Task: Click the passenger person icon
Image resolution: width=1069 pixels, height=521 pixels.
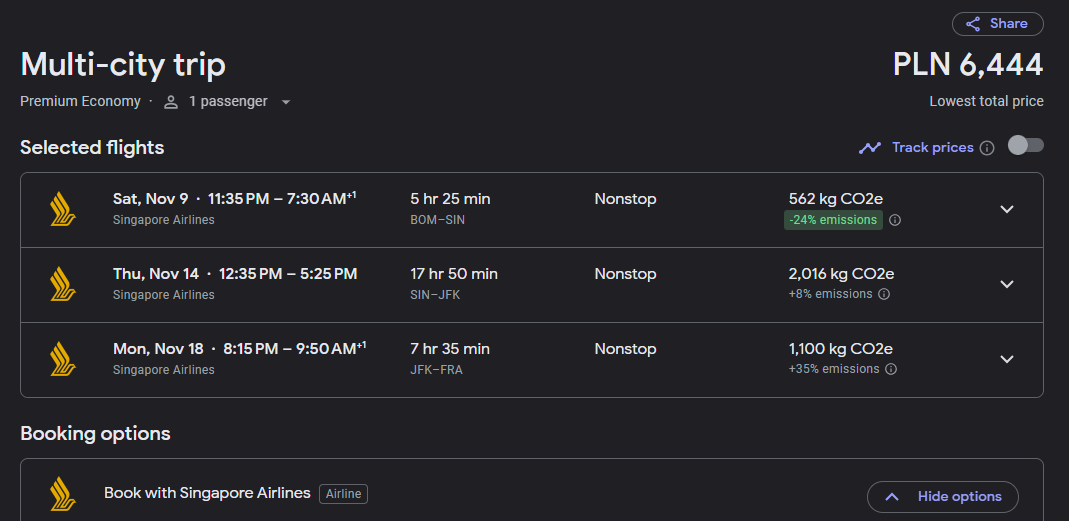Action: 171,102
